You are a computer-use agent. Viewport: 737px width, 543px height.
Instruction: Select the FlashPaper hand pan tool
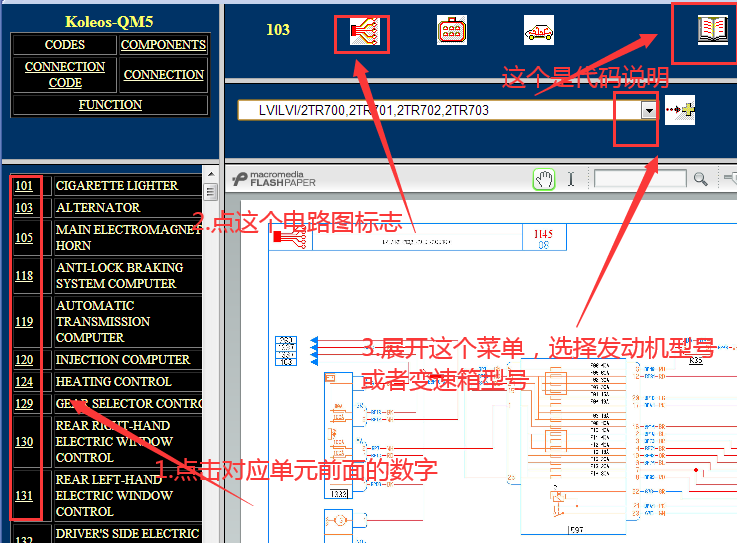pos(544,179)
